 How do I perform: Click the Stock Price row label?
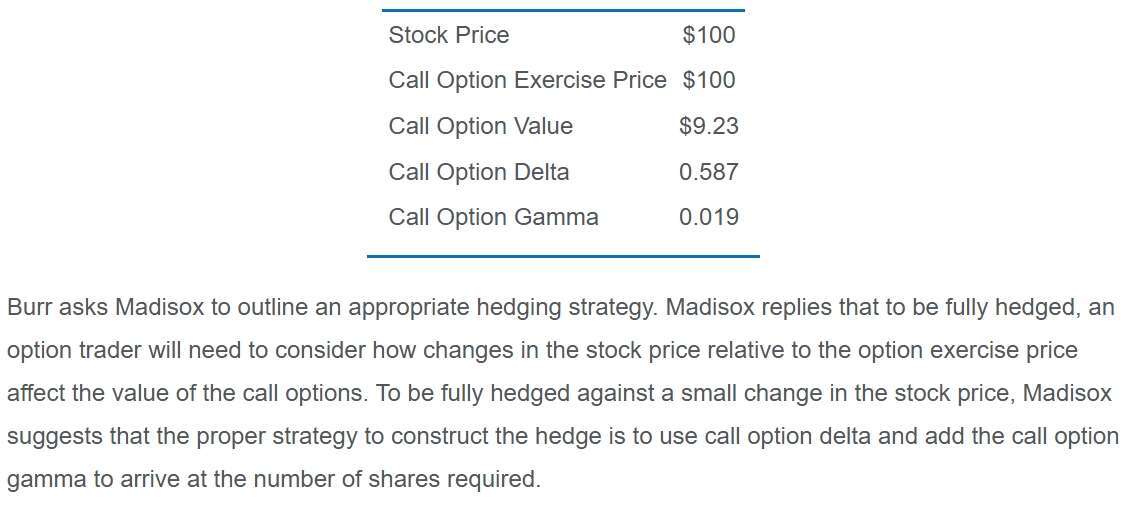[x=448, y=35]
